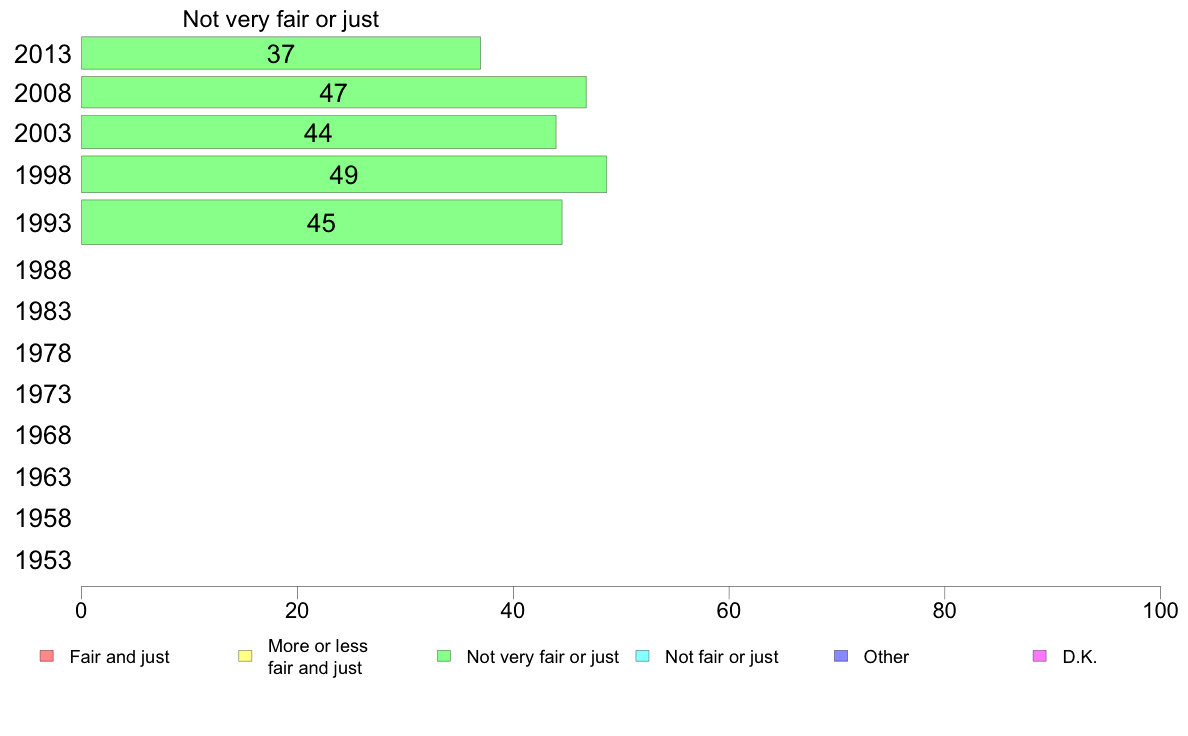Click the 100 tick on x-axis
The height and width of the screenshot is (736, 1188).
(x=1160, y=611)
